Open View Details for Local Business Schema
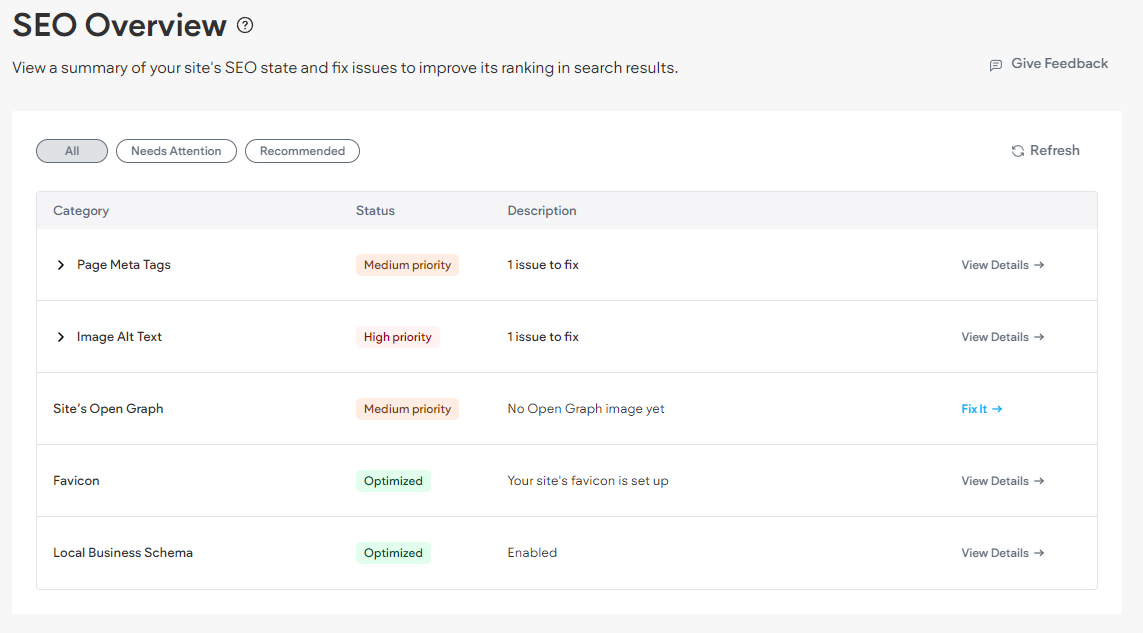Image resolution: width=1143 pixels, height=633 pixels. point(994,552)
